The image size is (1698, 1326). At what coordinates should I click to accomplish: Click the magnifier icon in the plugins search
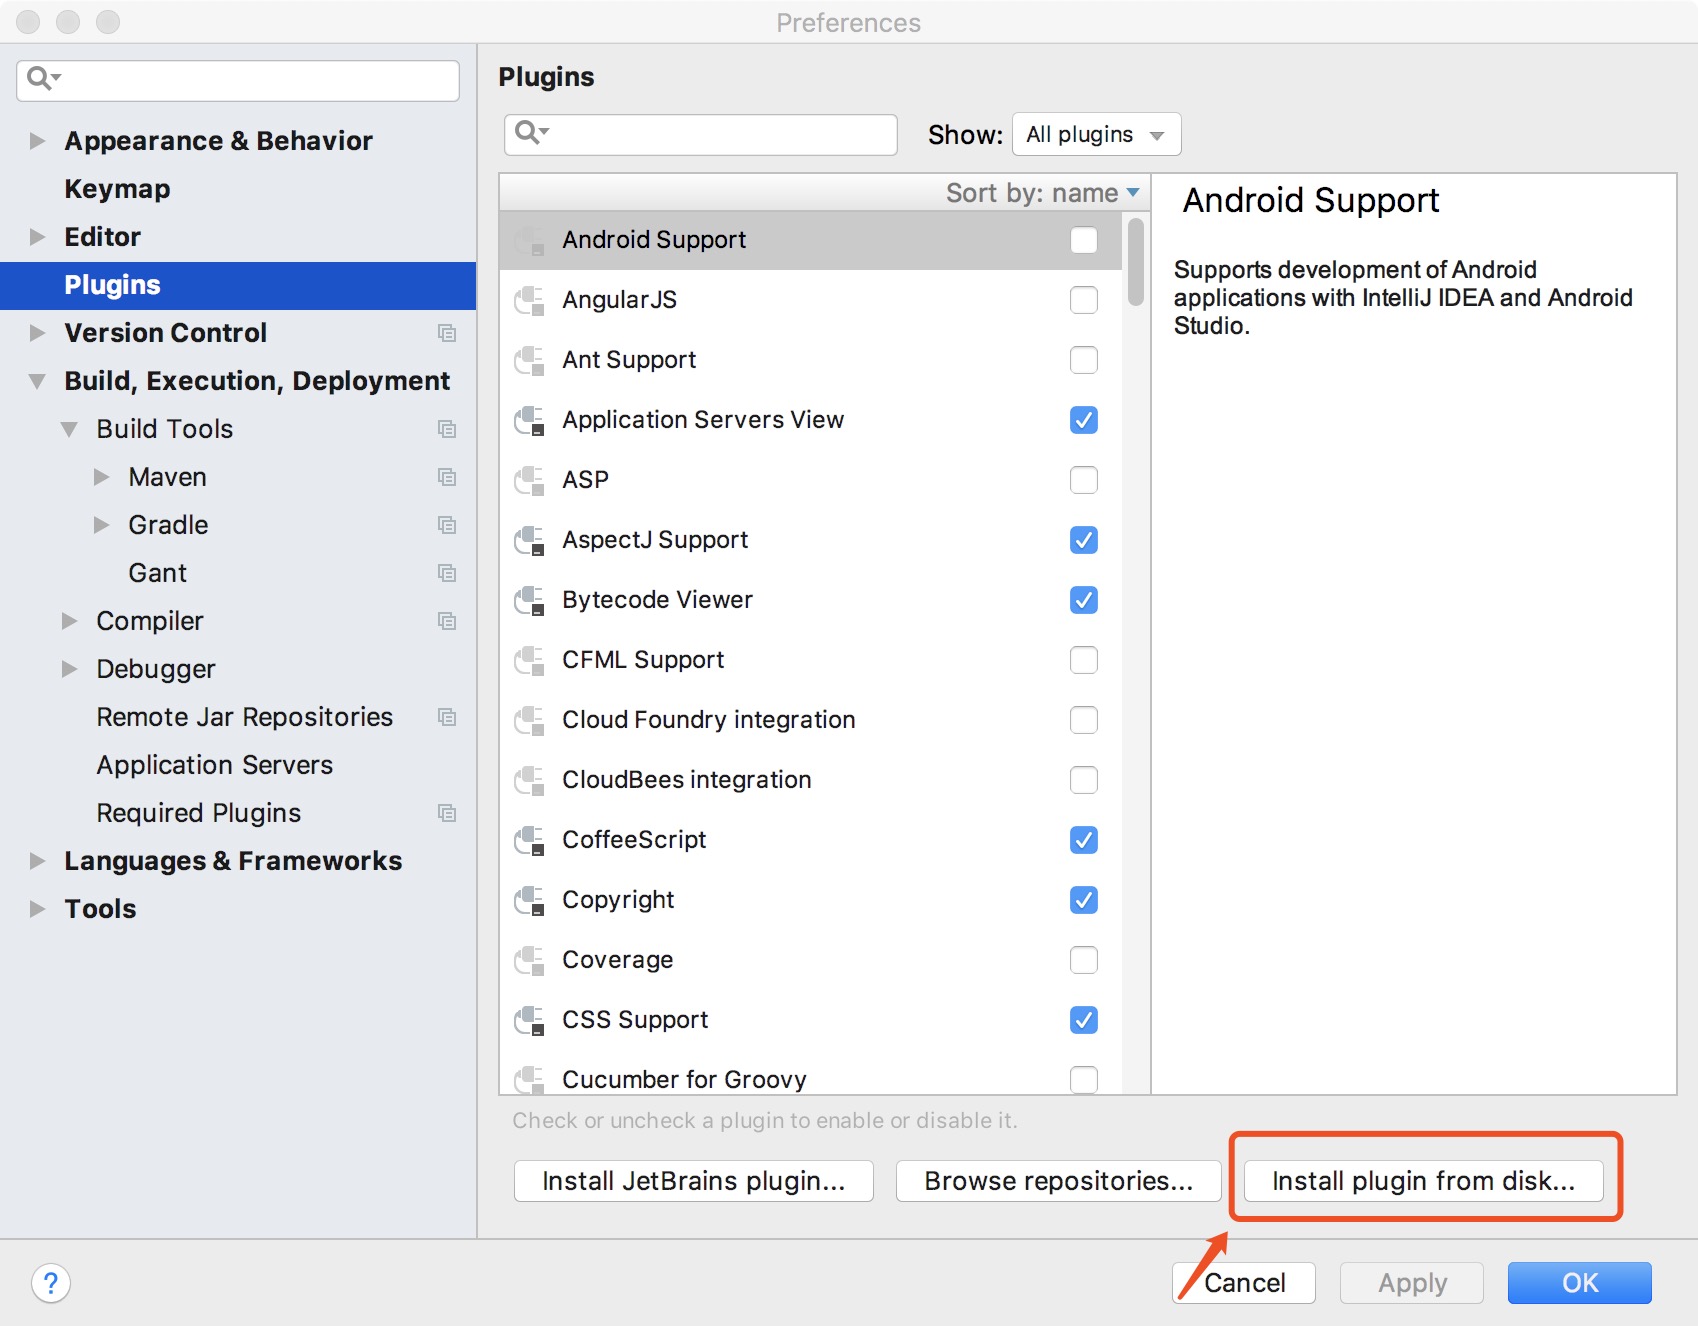(531, 133)
